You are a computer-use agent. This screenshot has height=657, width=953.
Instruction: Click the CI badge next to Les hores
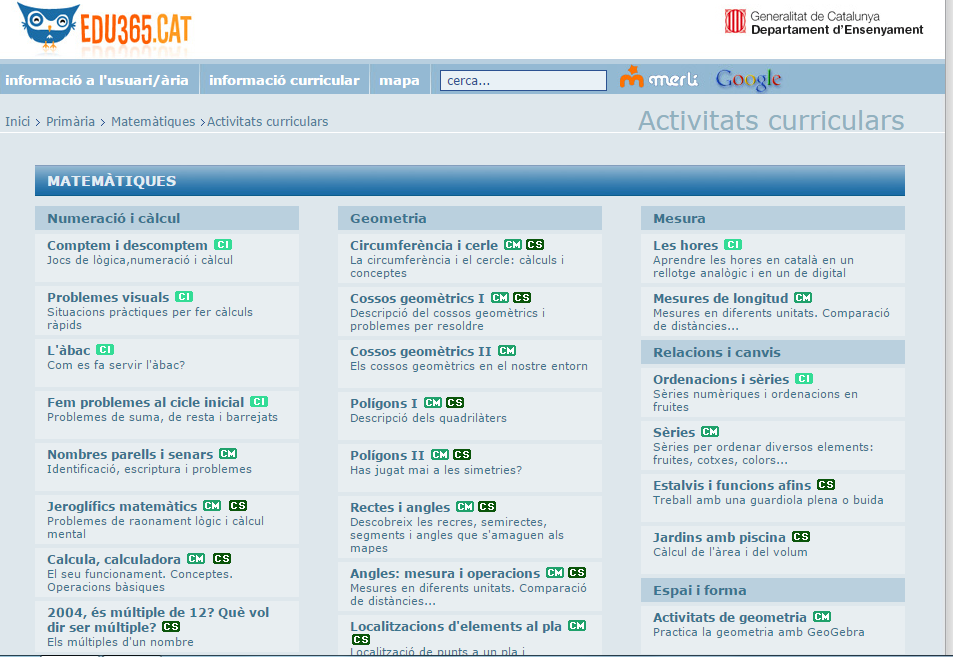[733, 245]
